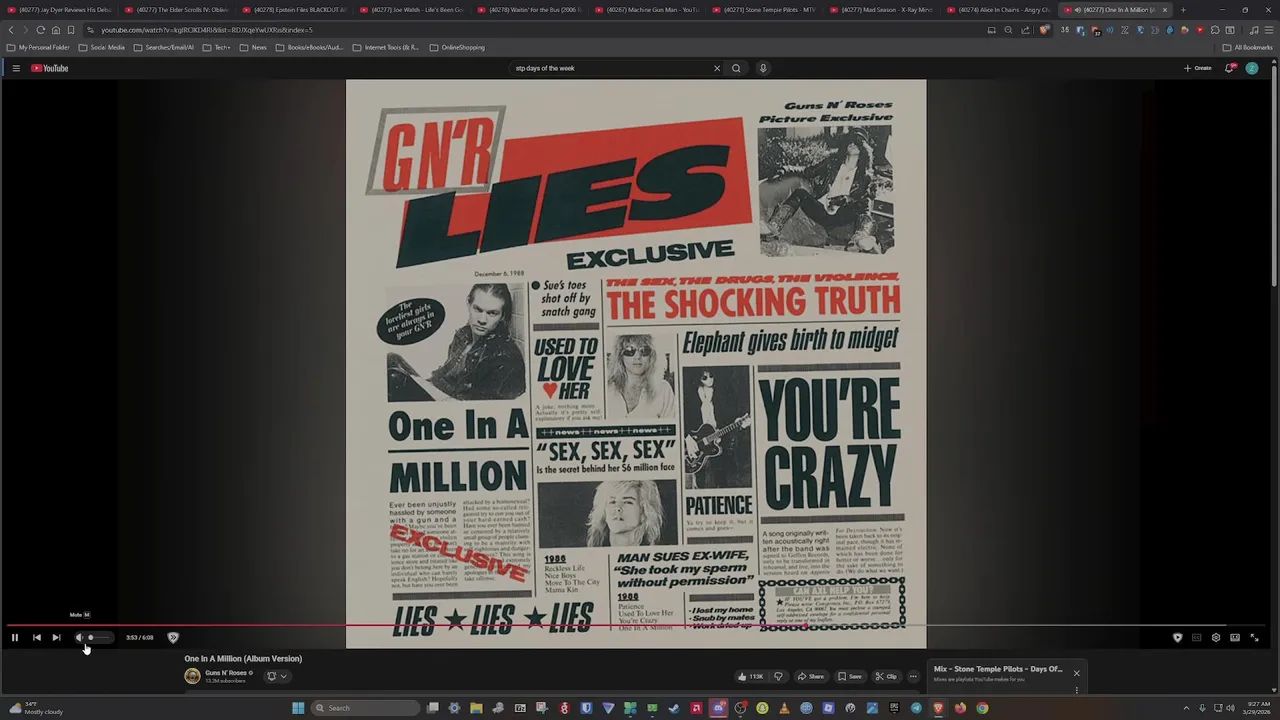Viewport: 1280px width, 720px height.
Task: Share this page from the address bar icon
Action: point(1025,30)
